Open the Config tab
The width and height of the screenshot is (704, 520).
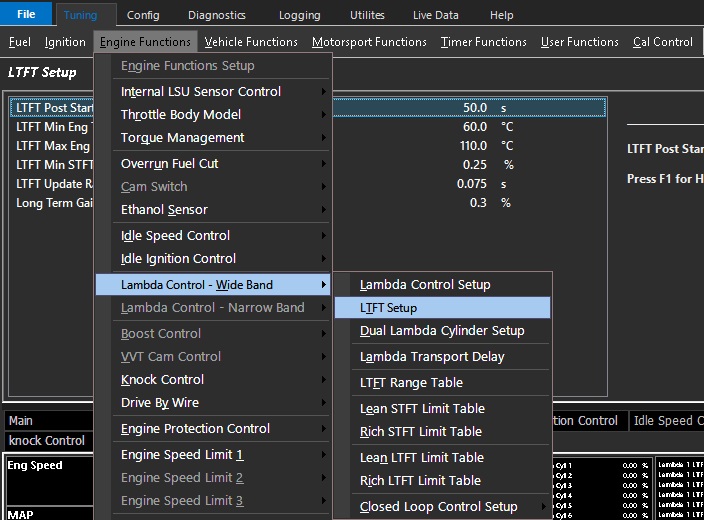(x=143, y=15)
